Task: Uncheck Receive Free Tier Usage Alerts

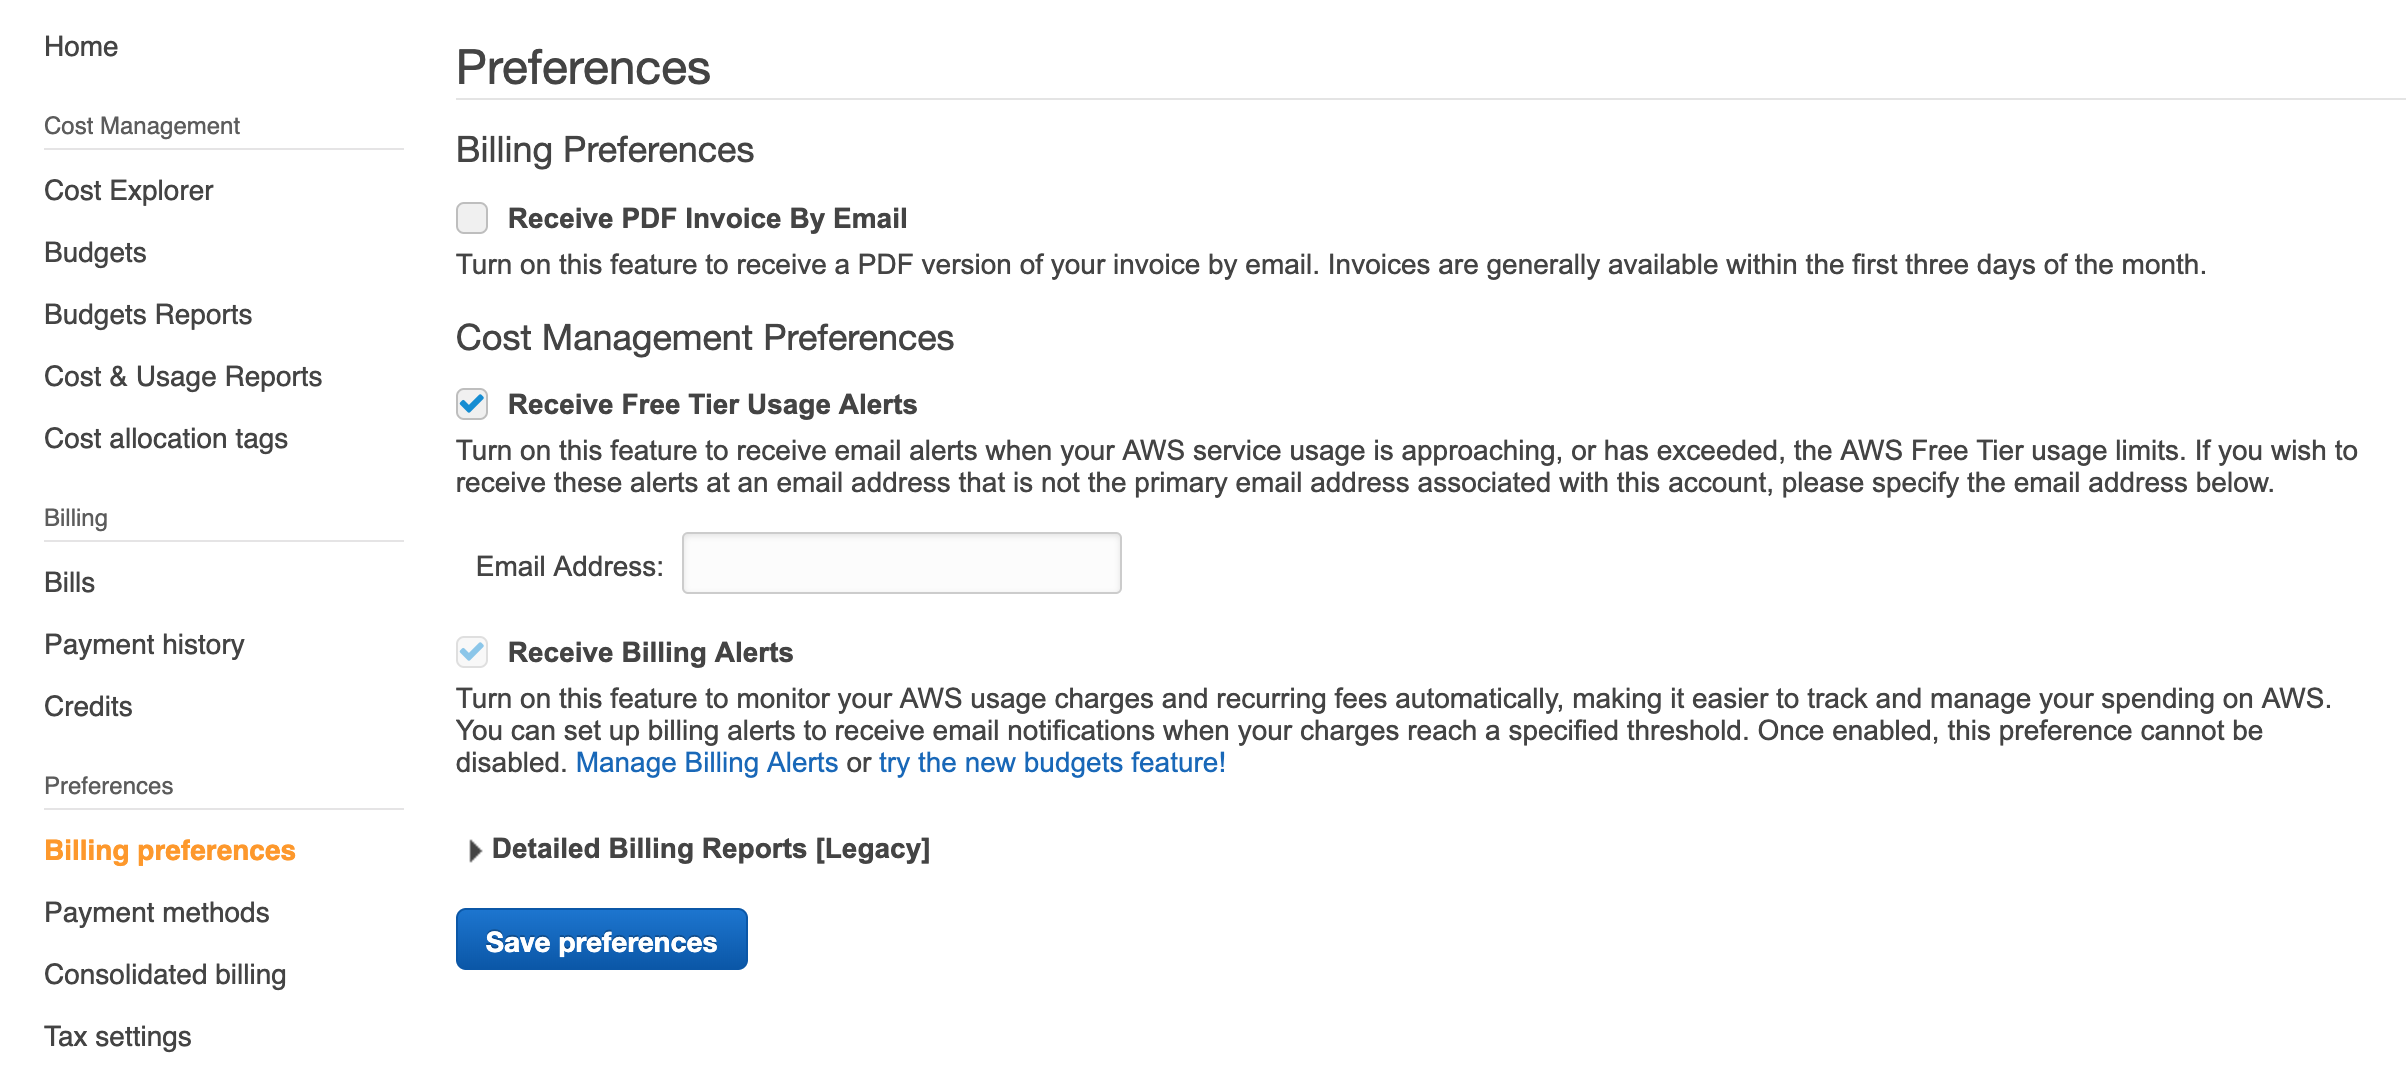Action: [x=471, y=404]
